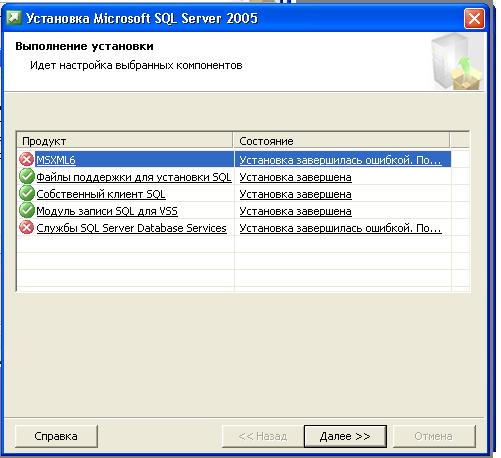Click the Состояние column header
The width and height of the screenshot is (501, 458).
click(x=341, y=141)
